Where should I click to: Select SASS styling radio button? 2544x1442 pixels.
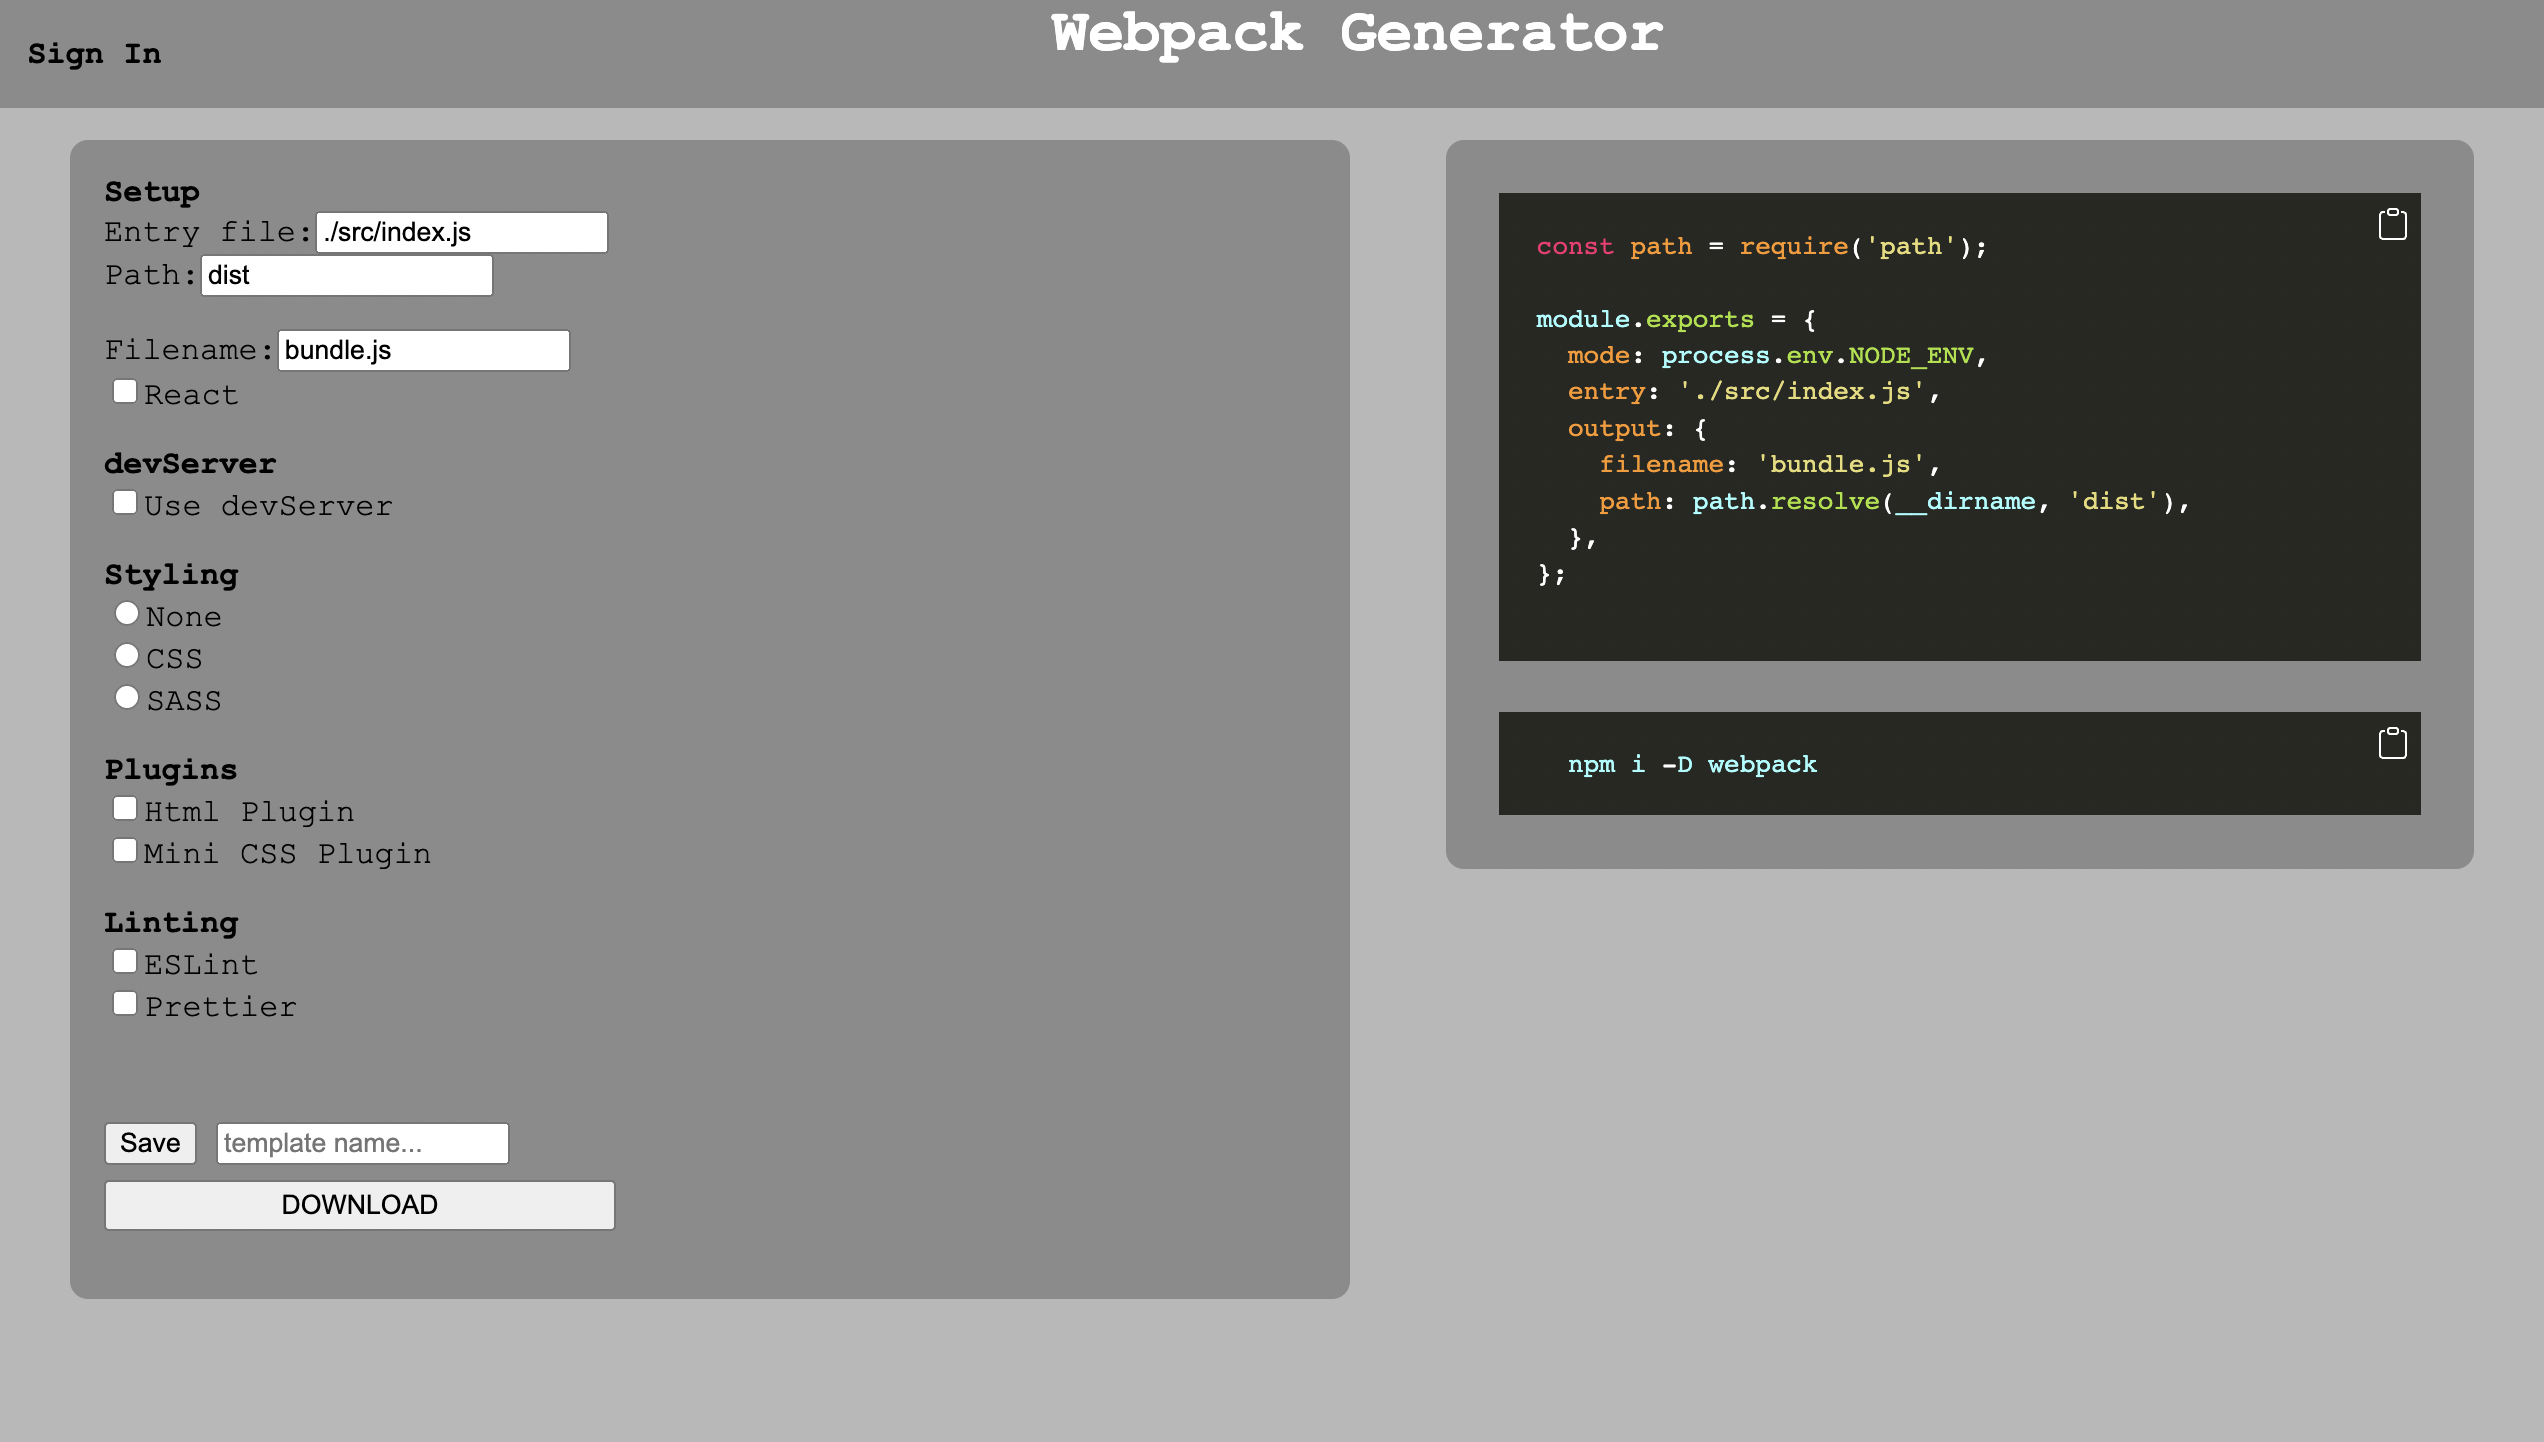coord(127,697)
